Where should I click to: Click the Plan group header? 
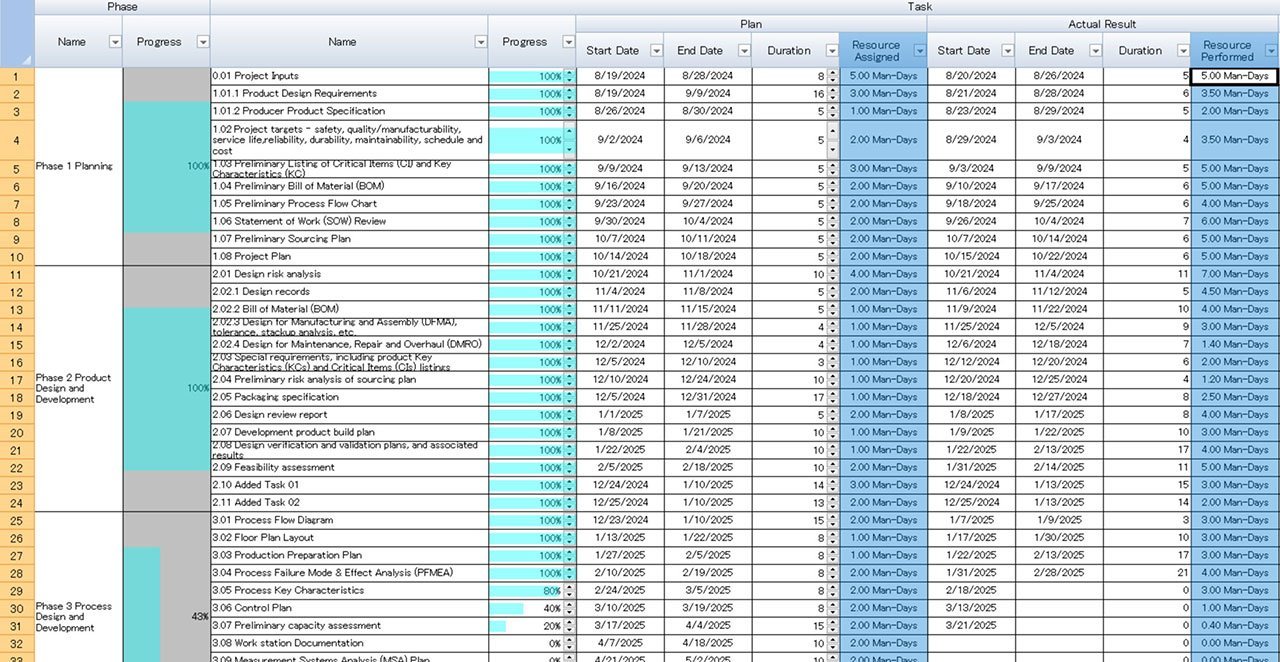[751, 24]
